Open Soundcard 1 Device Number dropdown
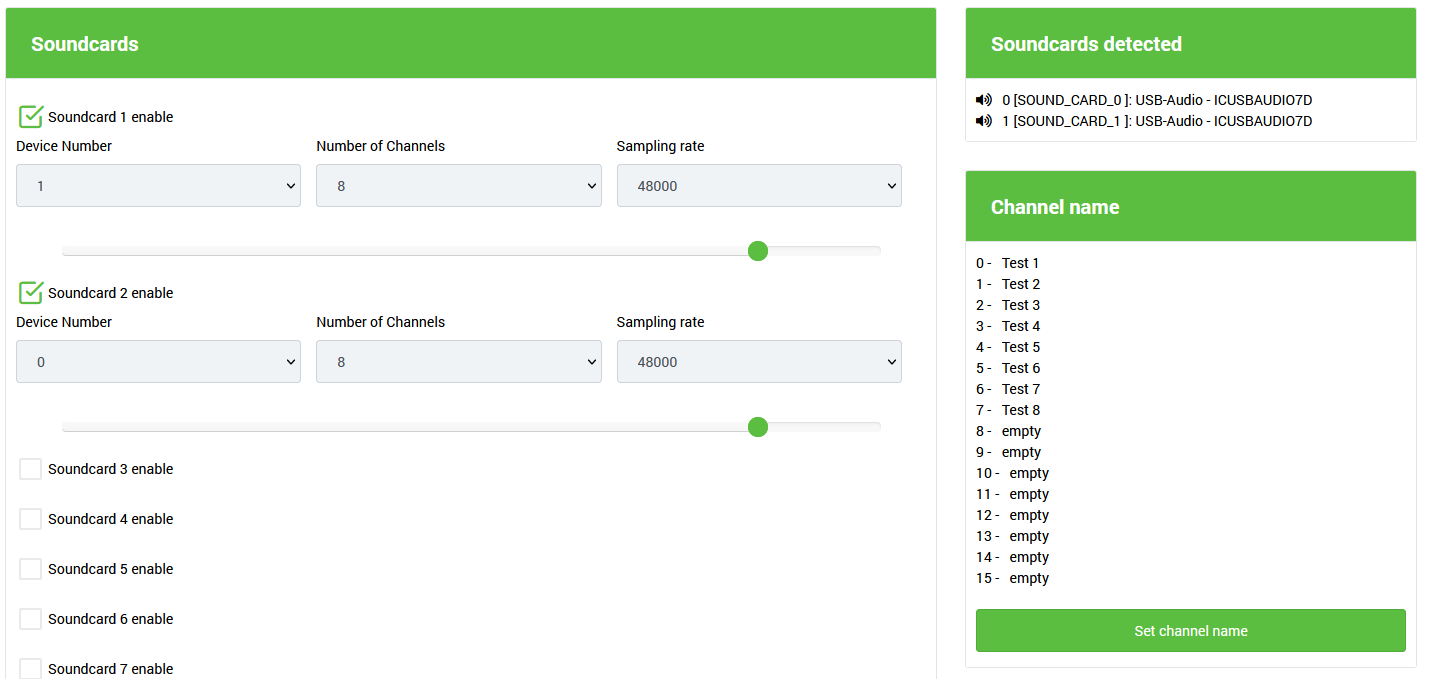Viewport: 1433px width, 679px height. pyautogui.click(x=158, y=186)
